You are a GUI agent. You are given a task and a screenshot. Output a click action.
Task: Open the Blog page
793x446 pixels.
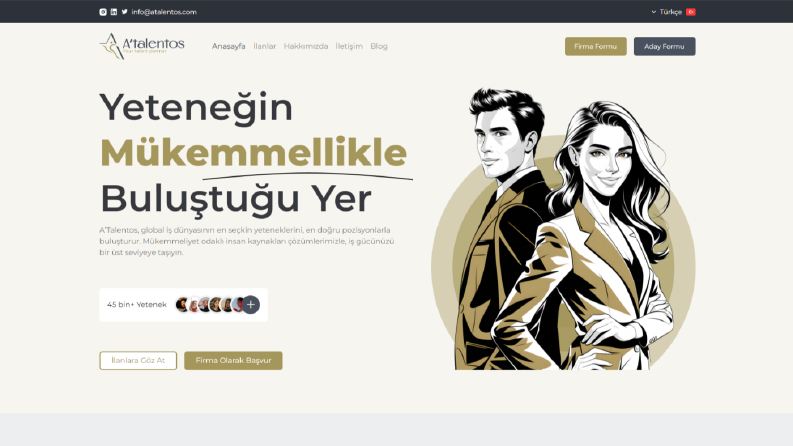coord(379,46)
